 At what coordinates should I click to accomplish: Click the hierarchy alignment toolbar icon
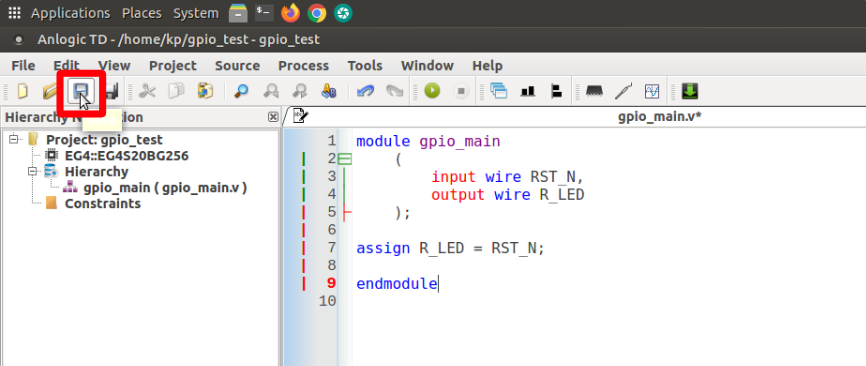click(x=557, y=91)
